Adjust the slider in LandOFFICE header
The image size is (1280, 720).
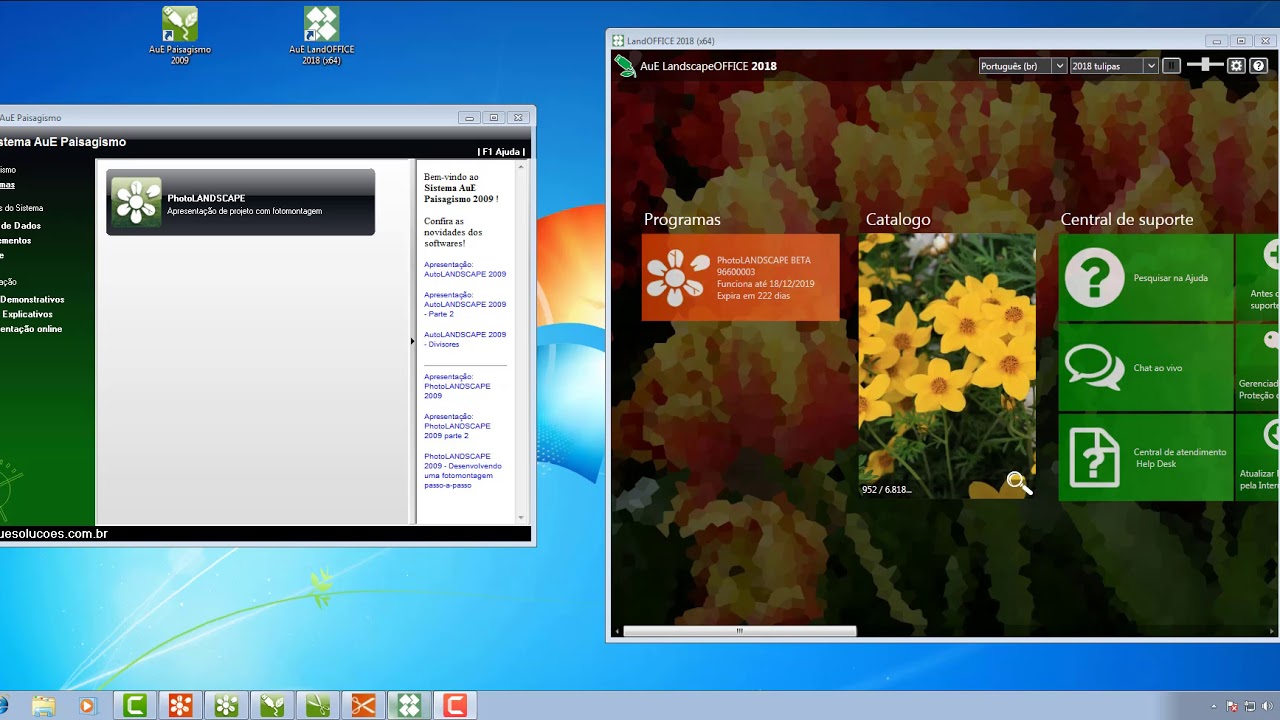pyautogui.click(x=1205, y=65)
